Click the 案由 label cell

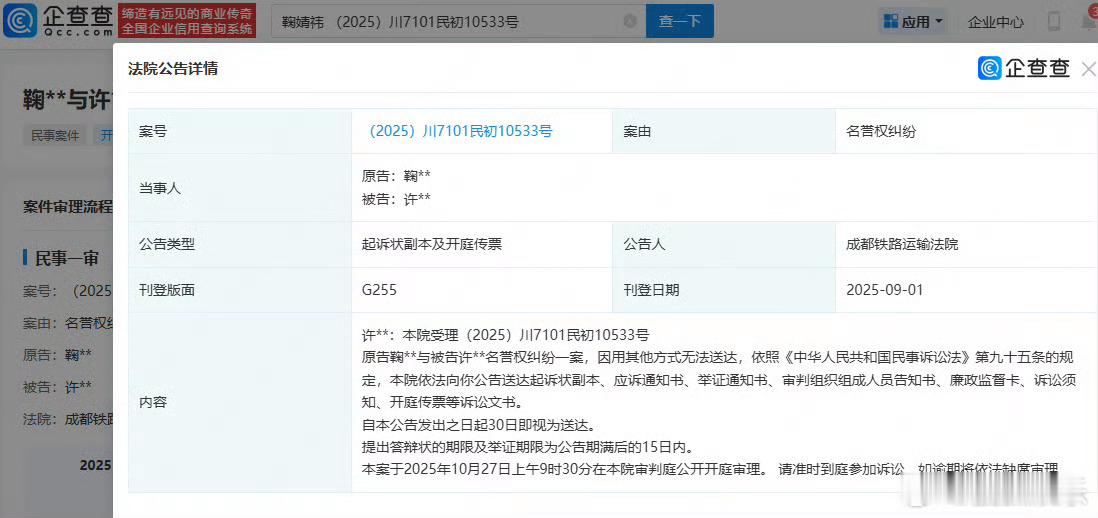pos(724,131)
